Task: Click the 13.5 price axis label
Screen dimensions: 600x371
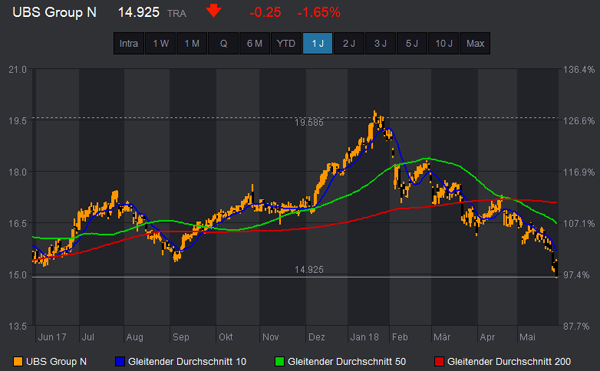Action: point(18,326)
